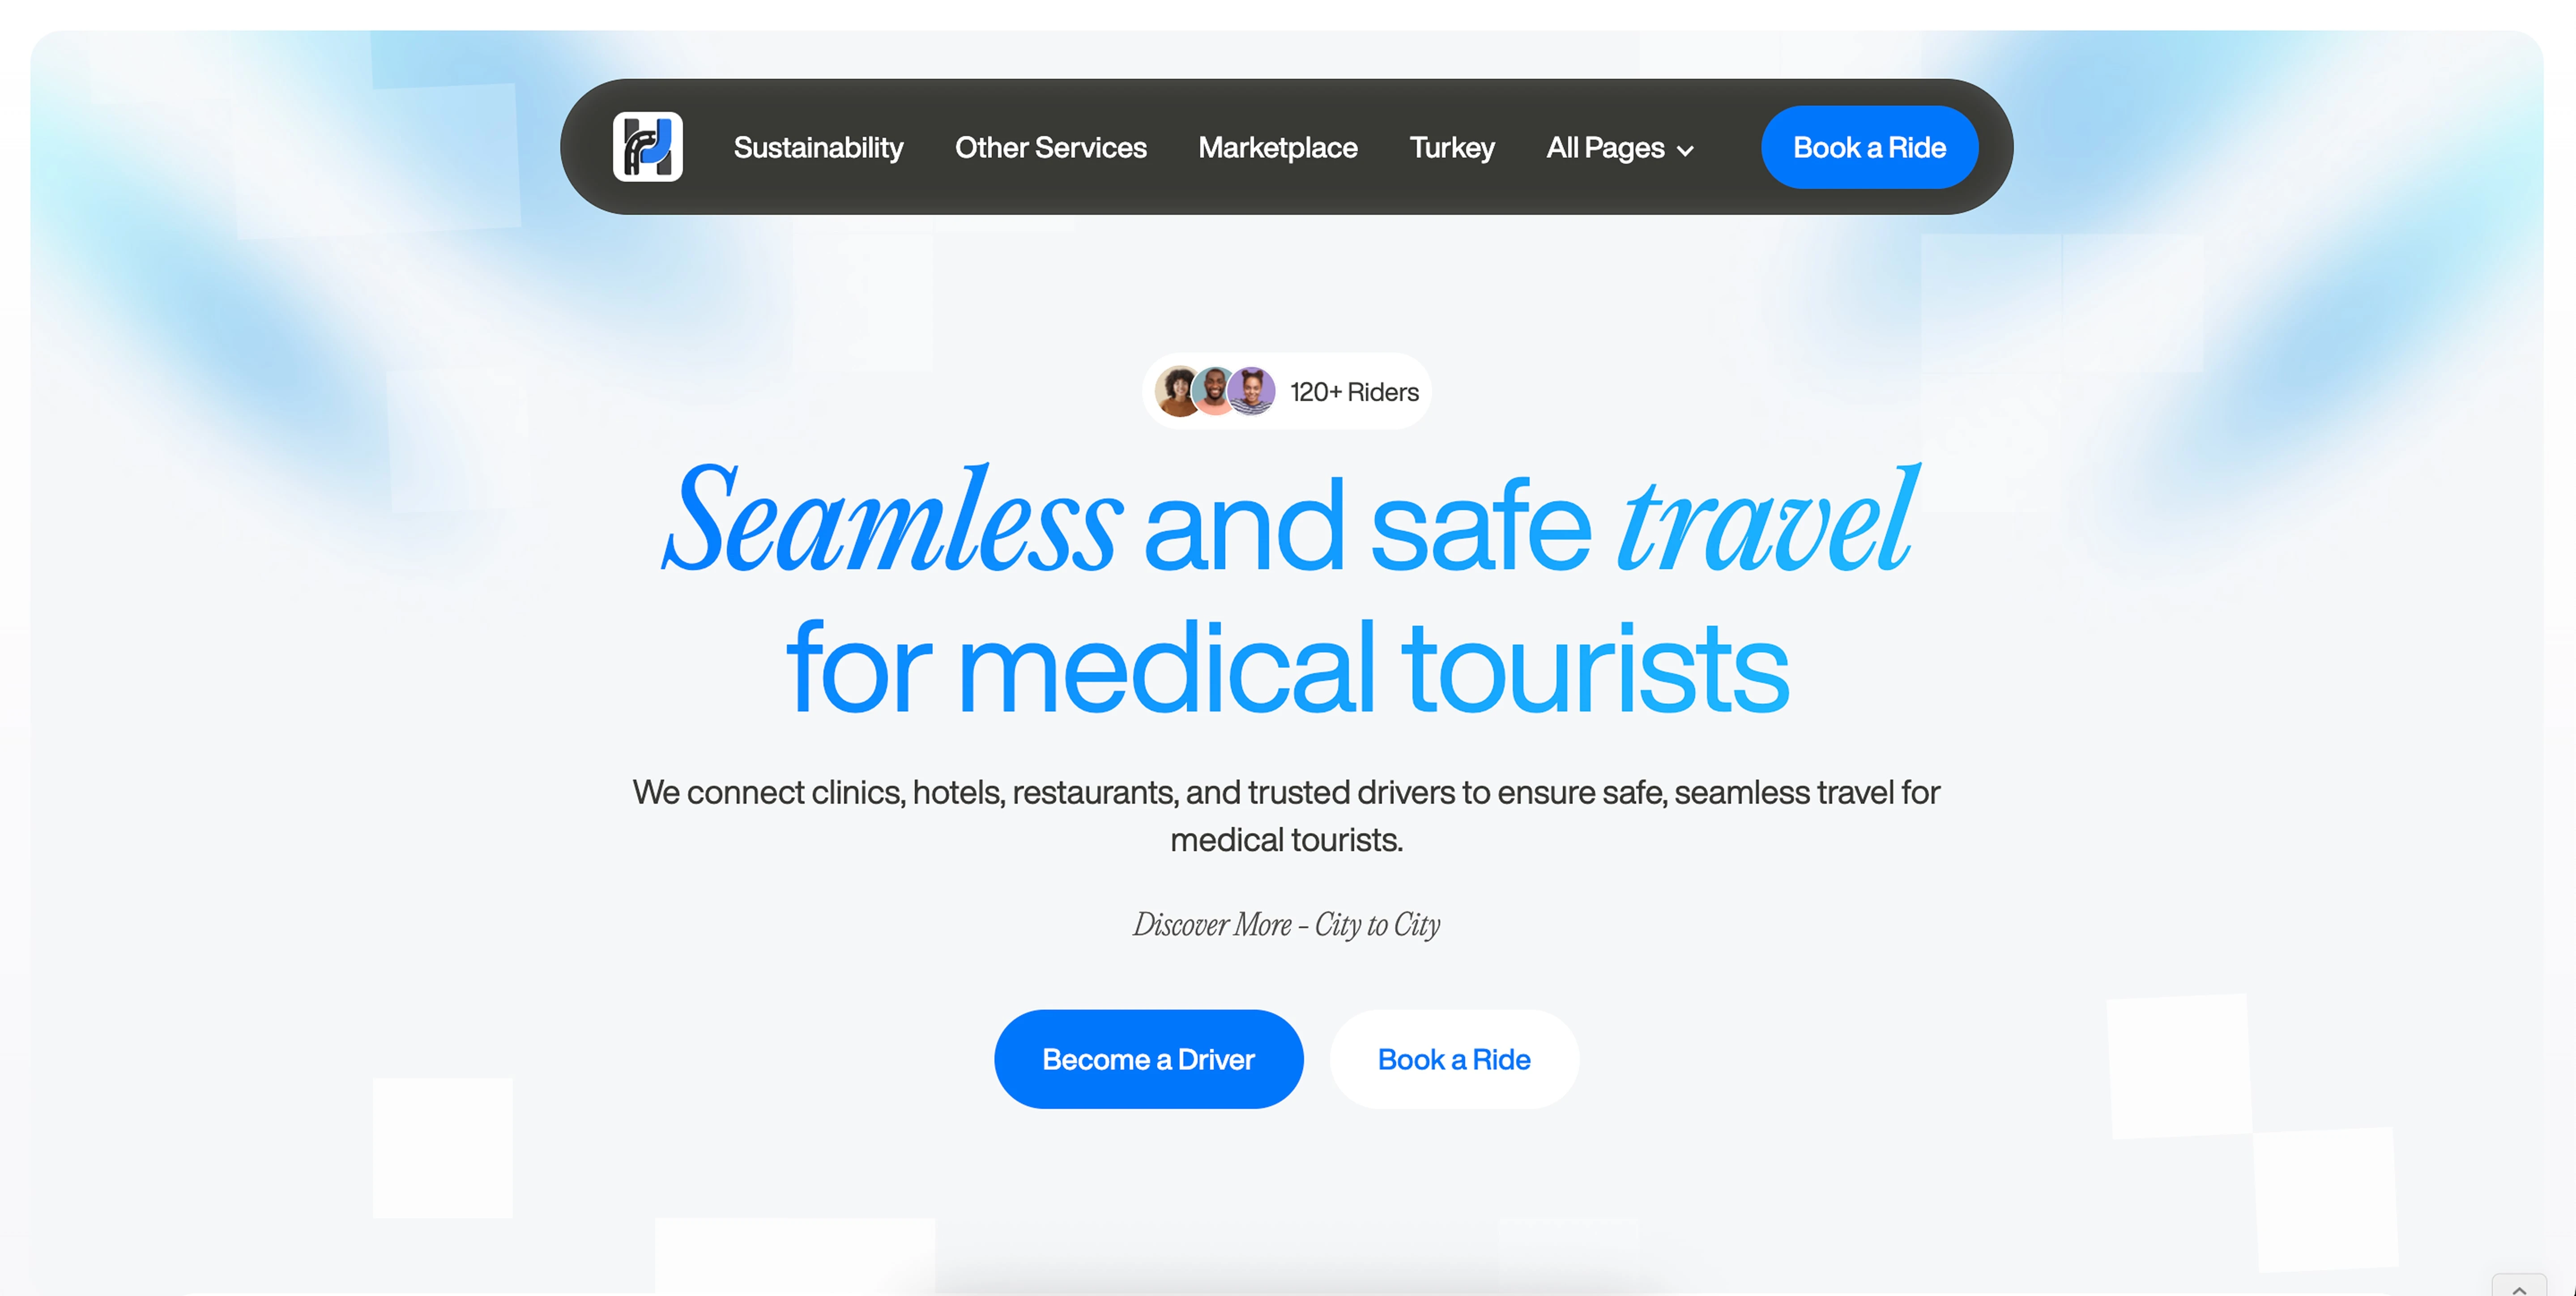Viewport: 2576px width, 1296px height.
Task: Click the road logo icon in navbar
Action: (647, 147)
